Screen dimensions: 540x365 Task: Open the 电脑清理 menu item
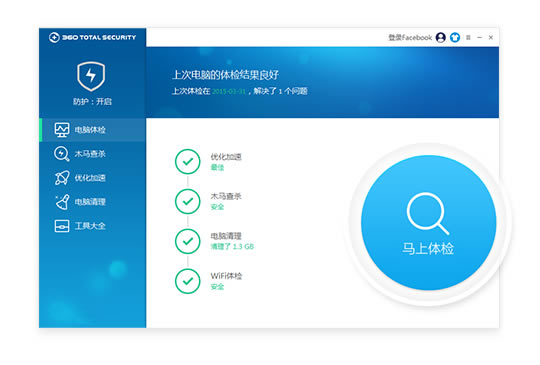click(93, 202)
